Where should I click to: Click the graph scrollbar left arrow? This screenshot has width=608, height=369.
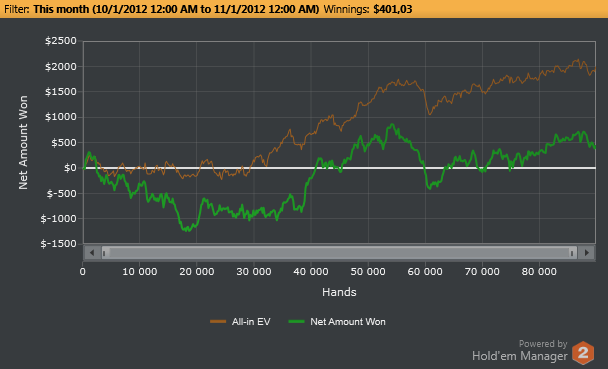click(x=92, y=253)
